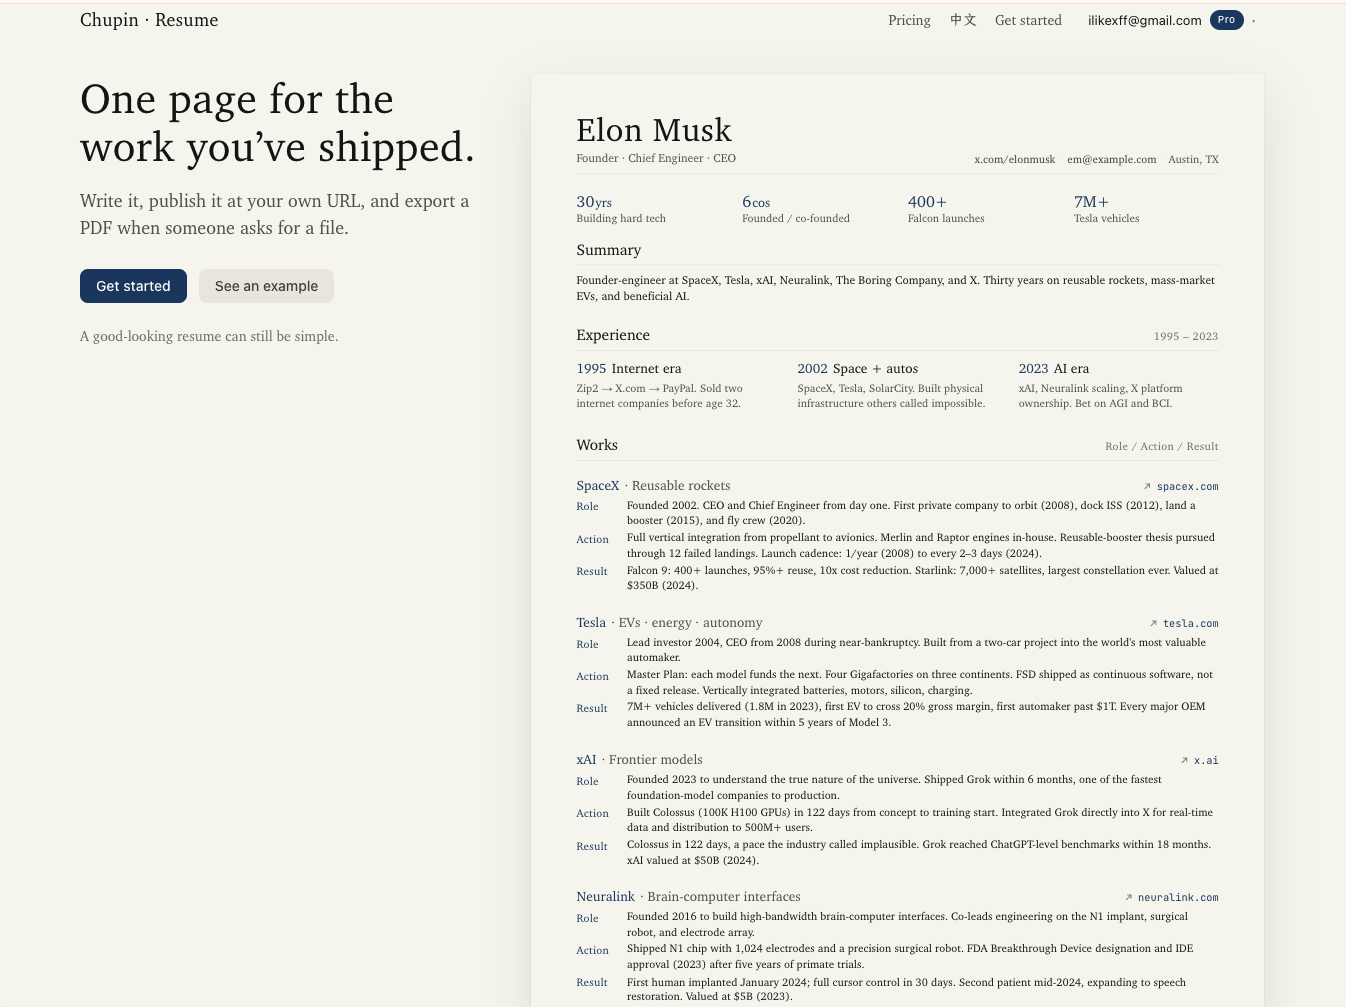1346x1007 pixels.
Task: Open the tesla.com external link arrow
Action: 1153,623
